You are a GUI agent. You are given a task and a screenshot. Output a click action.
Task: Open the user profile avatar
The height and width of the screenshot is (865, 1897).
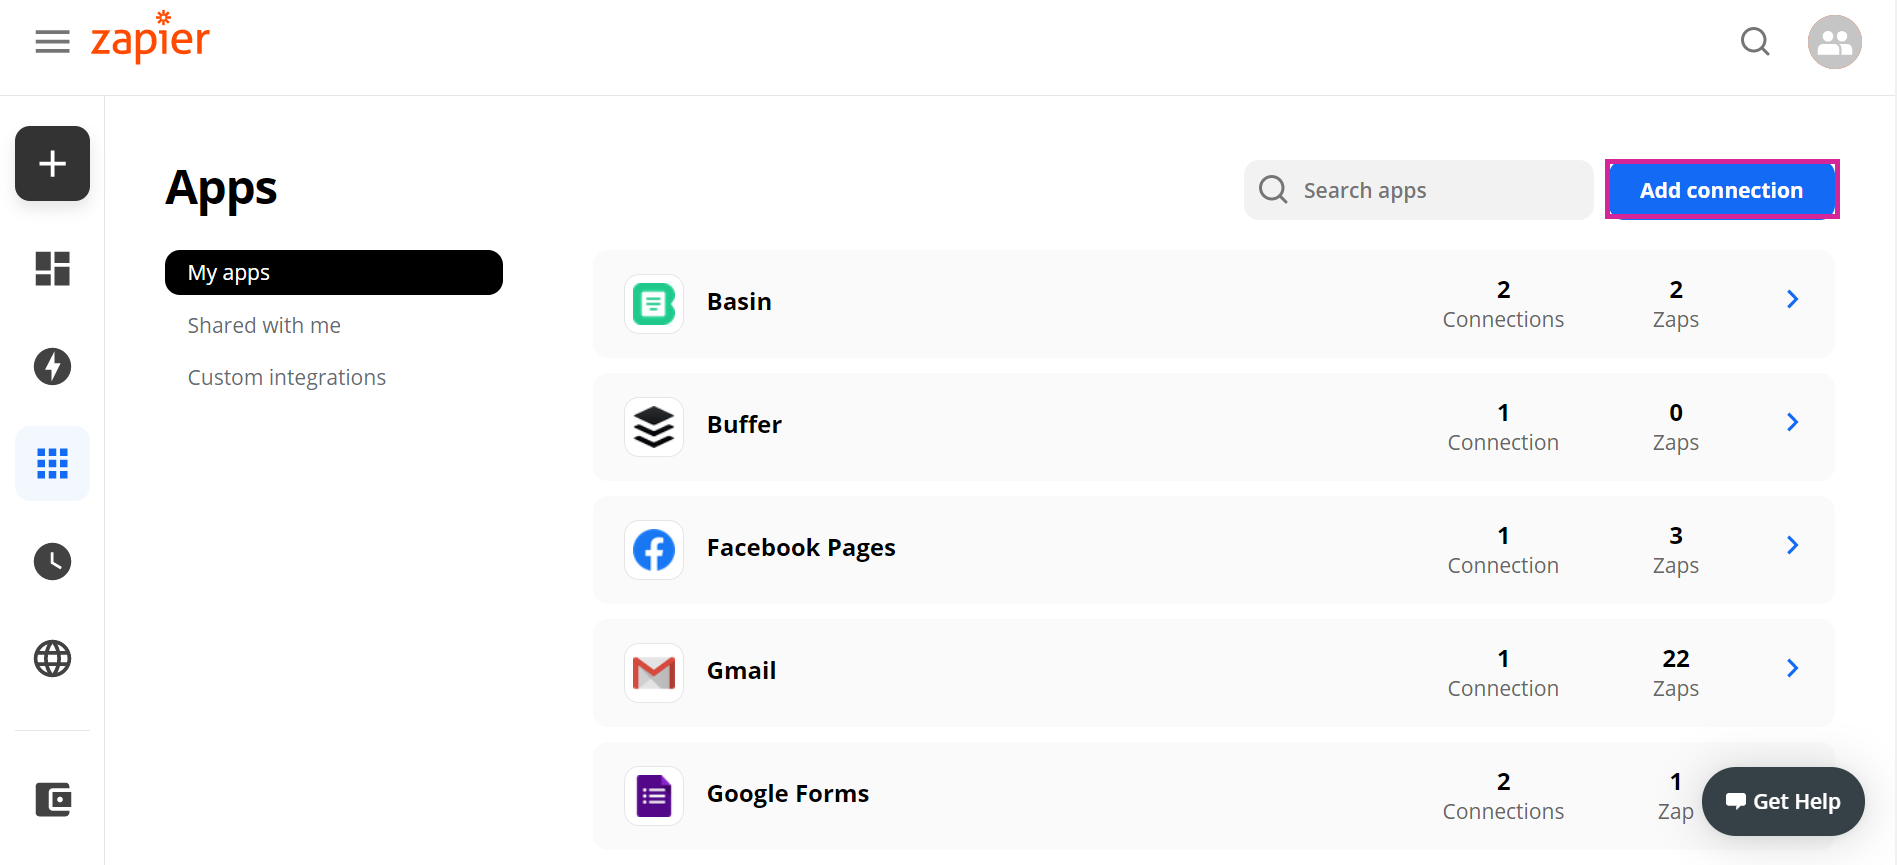coord(1834,42)
